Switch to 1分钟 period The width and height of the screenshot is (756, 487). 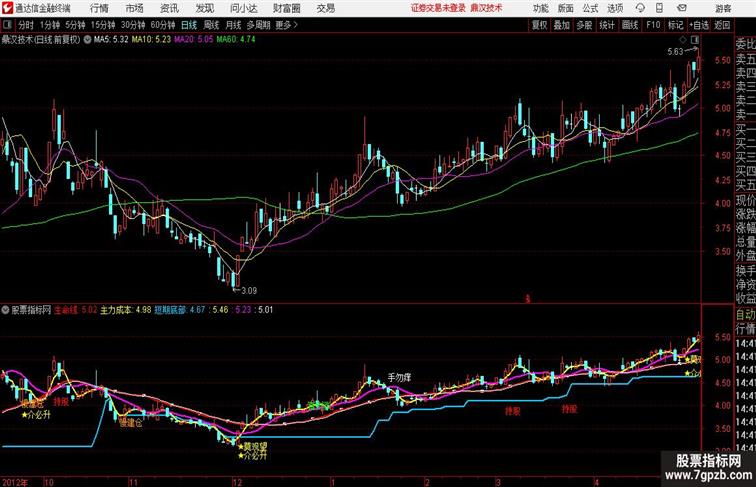pyautogui.click(x=50, y=25)
